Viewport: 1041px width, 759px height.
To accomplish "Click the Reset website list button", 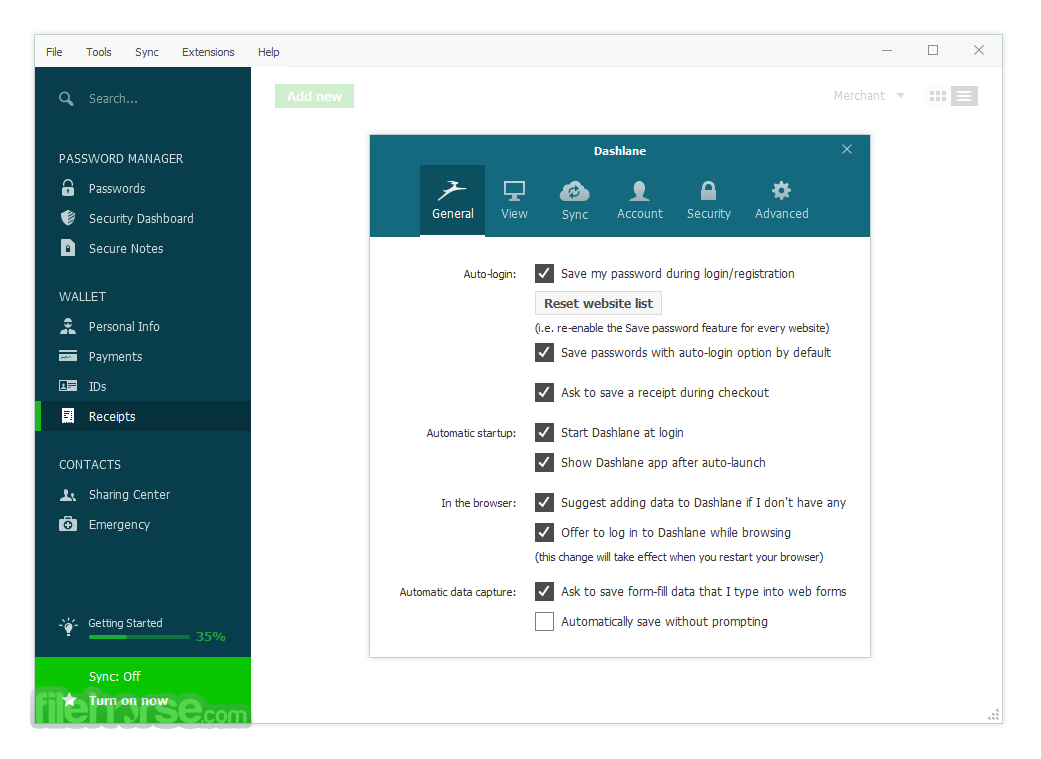I will (x=598, y=303).
